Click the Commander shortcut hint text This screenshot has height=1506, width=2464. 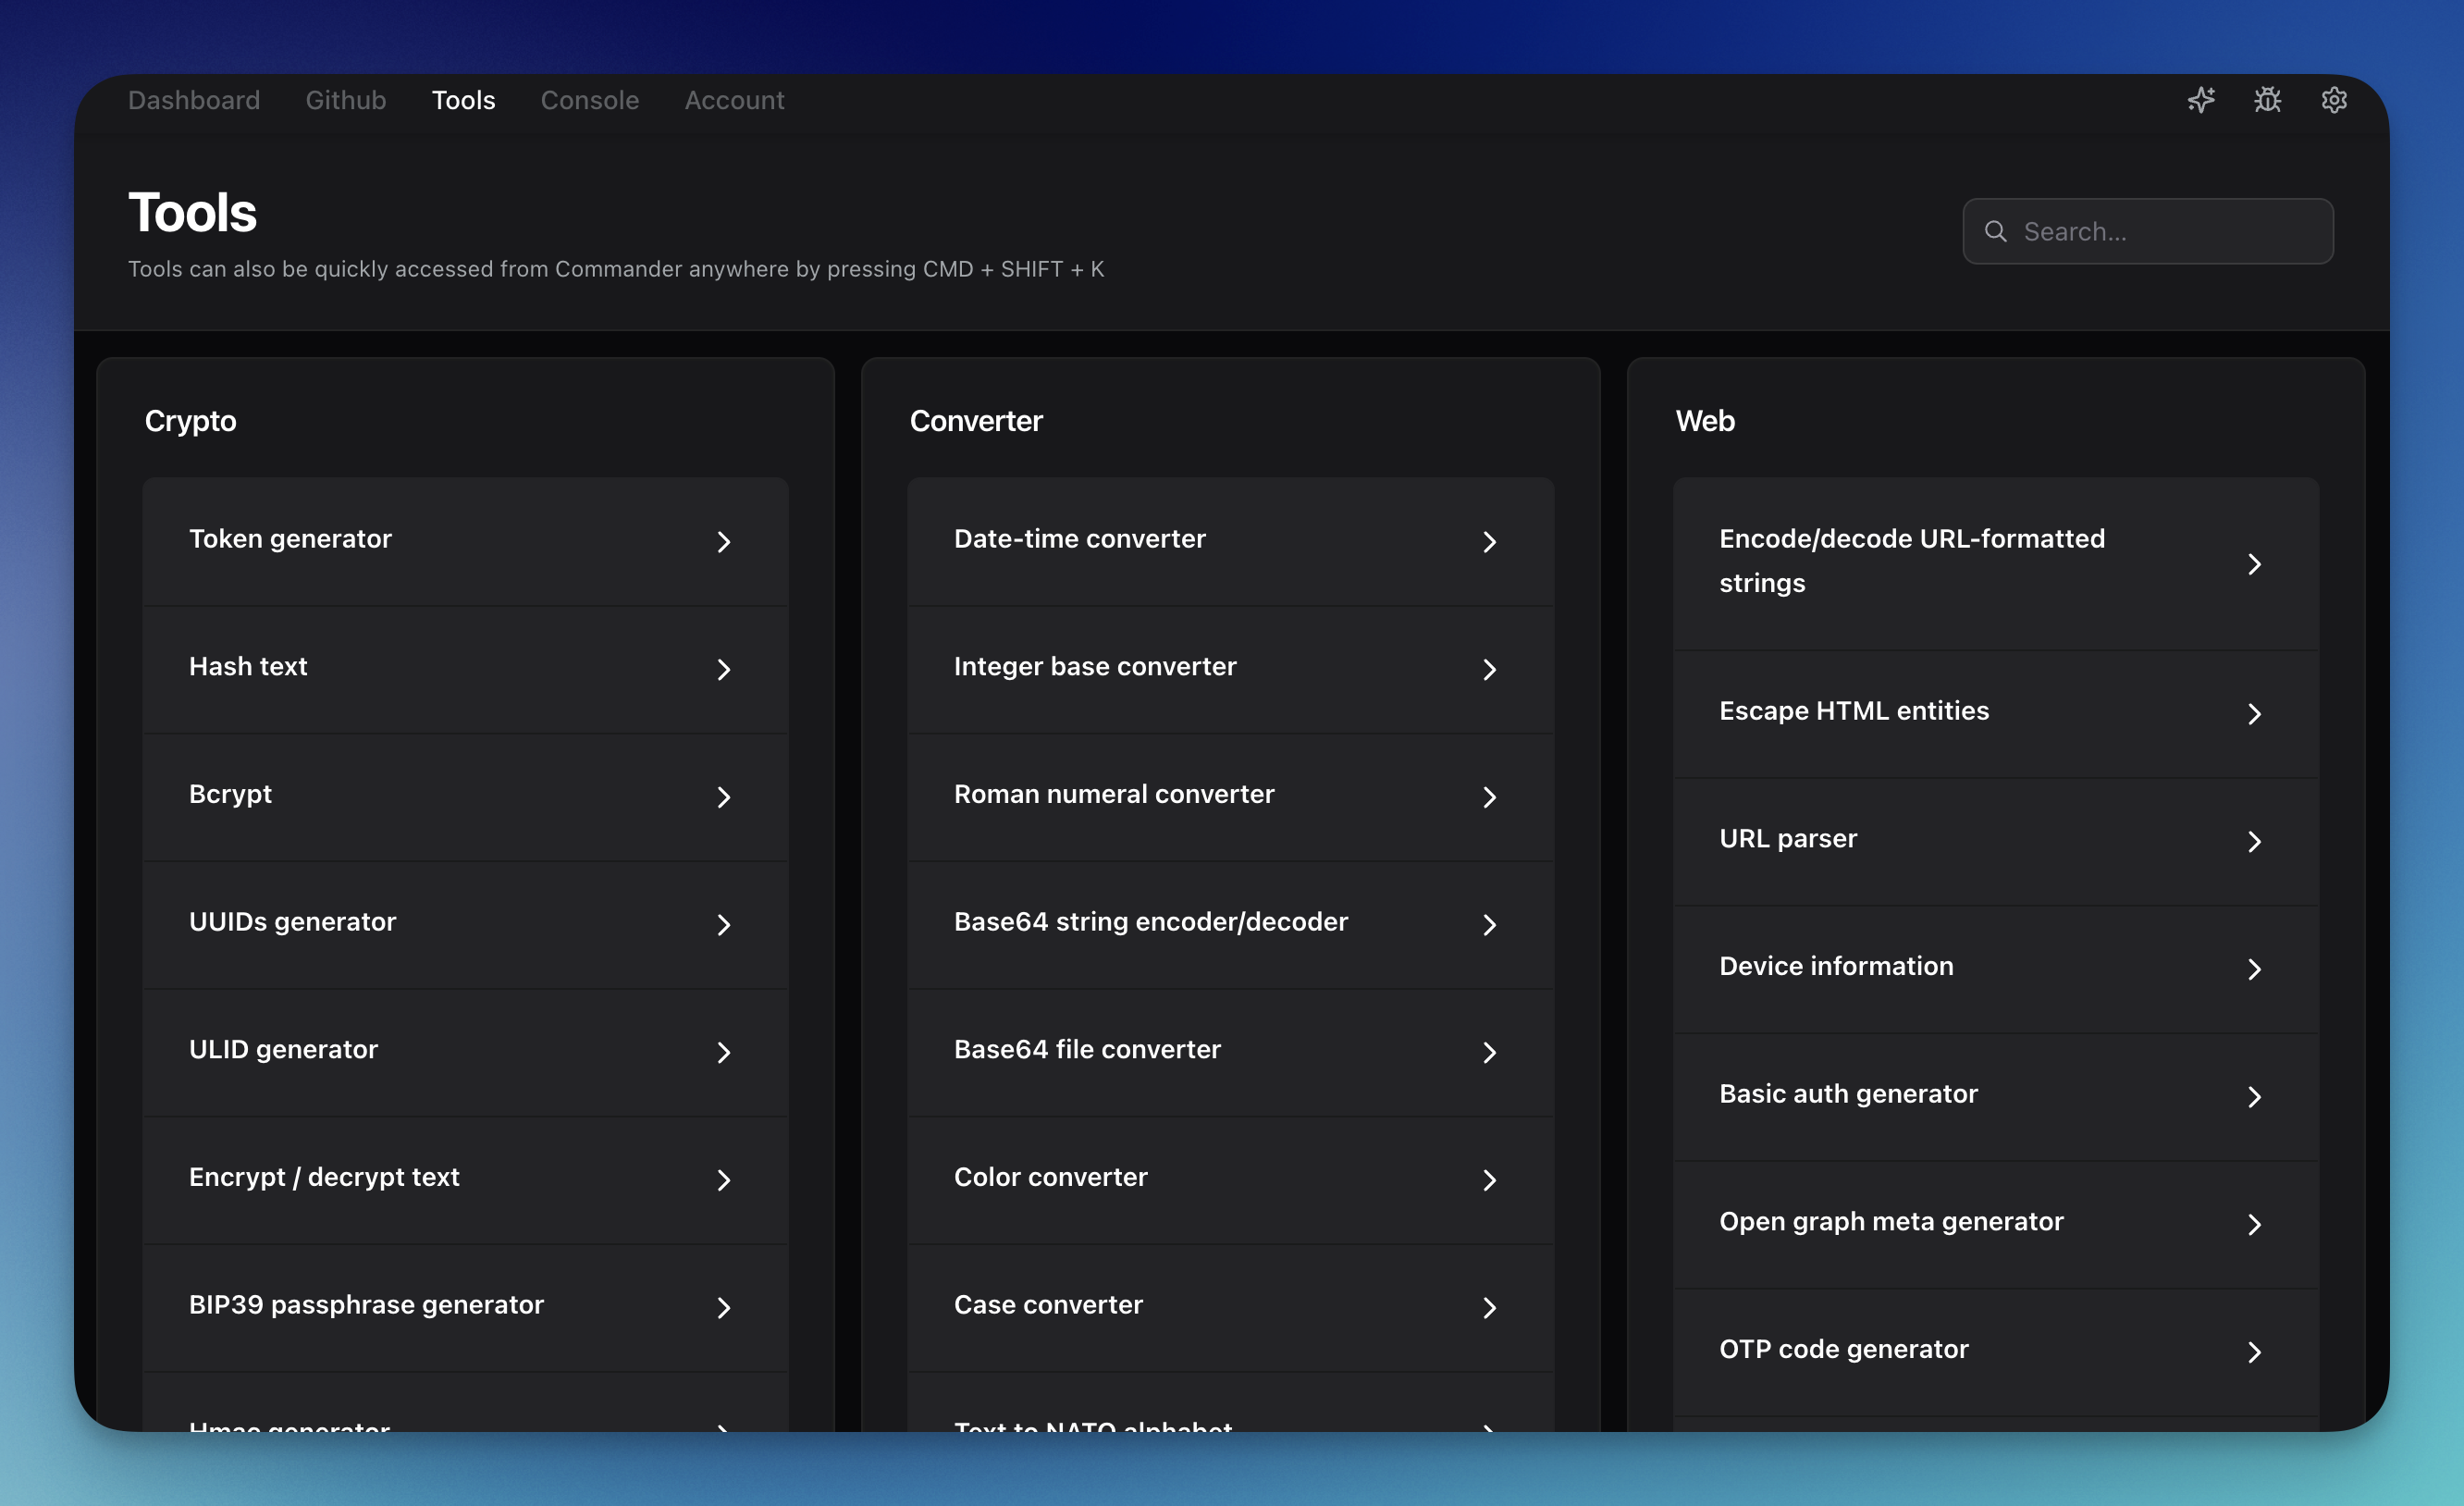[616, 269]
